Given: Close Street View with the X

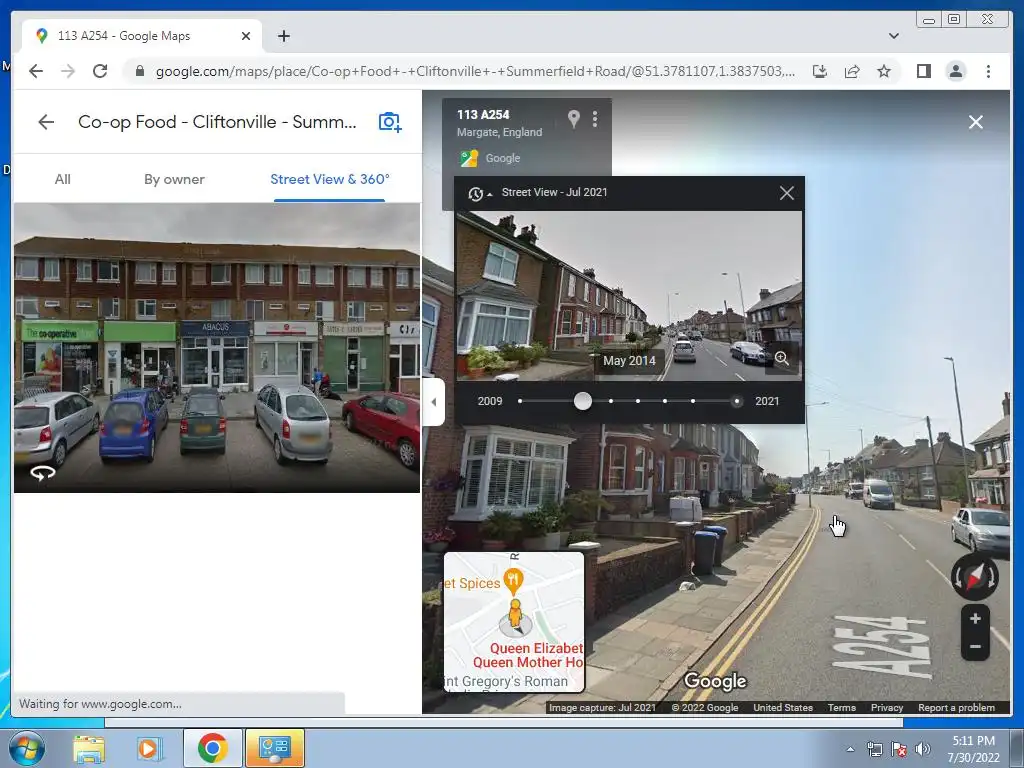Looking at the screenshot, I should (x=976, y=122).
